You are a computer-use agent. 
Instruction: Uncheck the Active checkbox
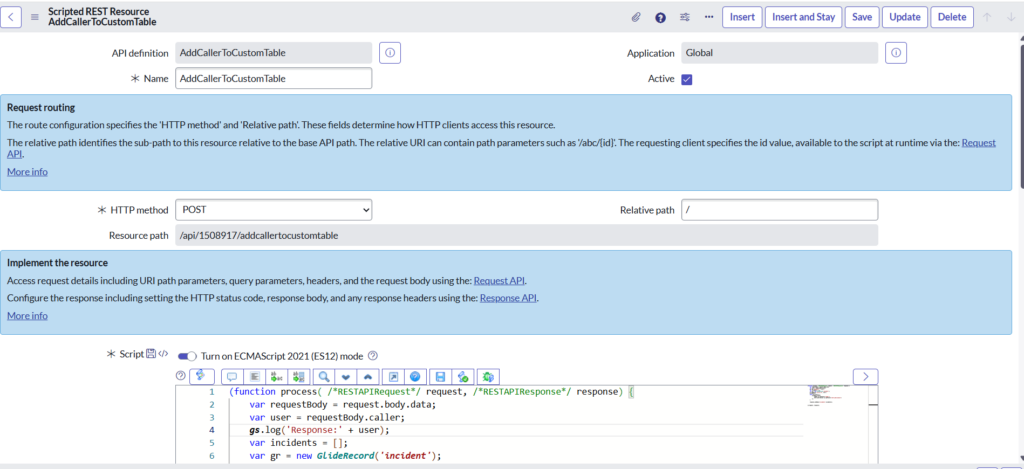(687, 79)
